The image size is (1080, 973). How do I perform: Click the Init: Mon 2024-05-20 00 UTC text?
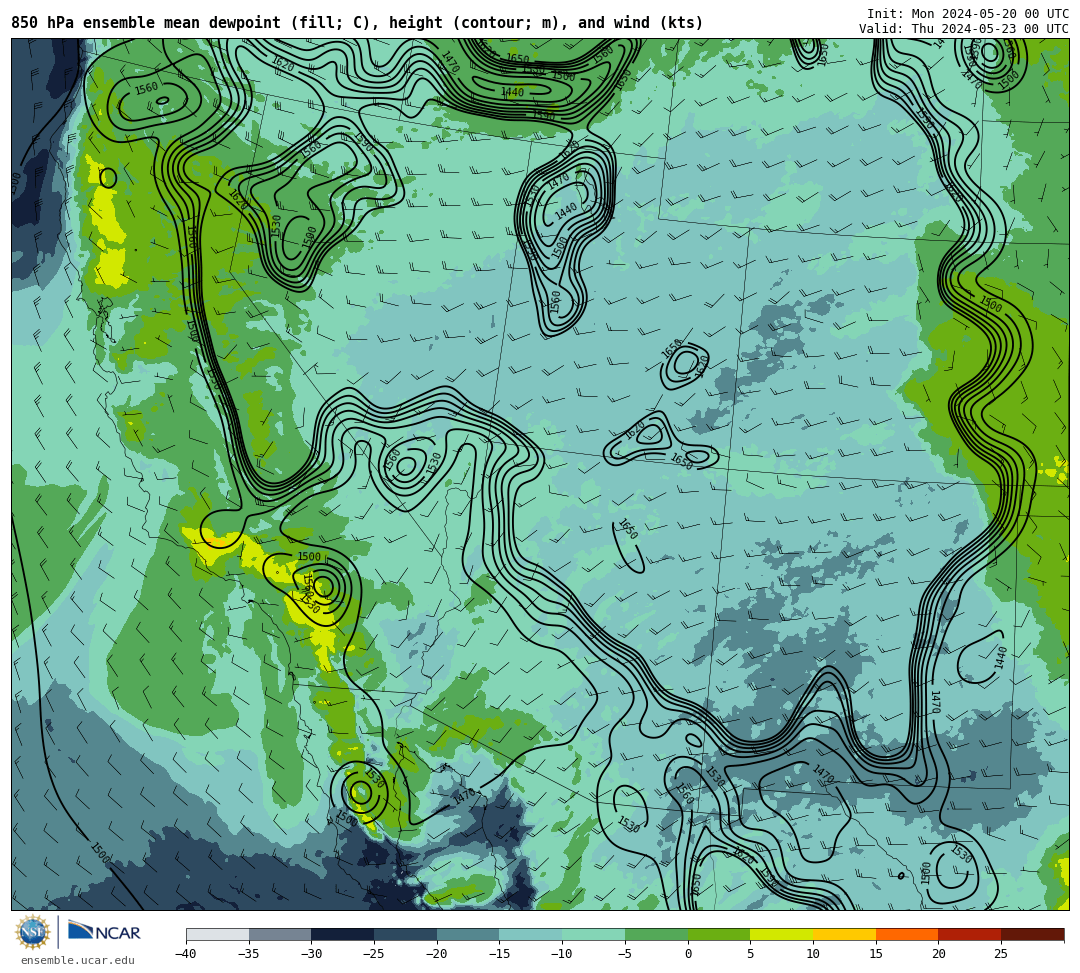point(968,14)
